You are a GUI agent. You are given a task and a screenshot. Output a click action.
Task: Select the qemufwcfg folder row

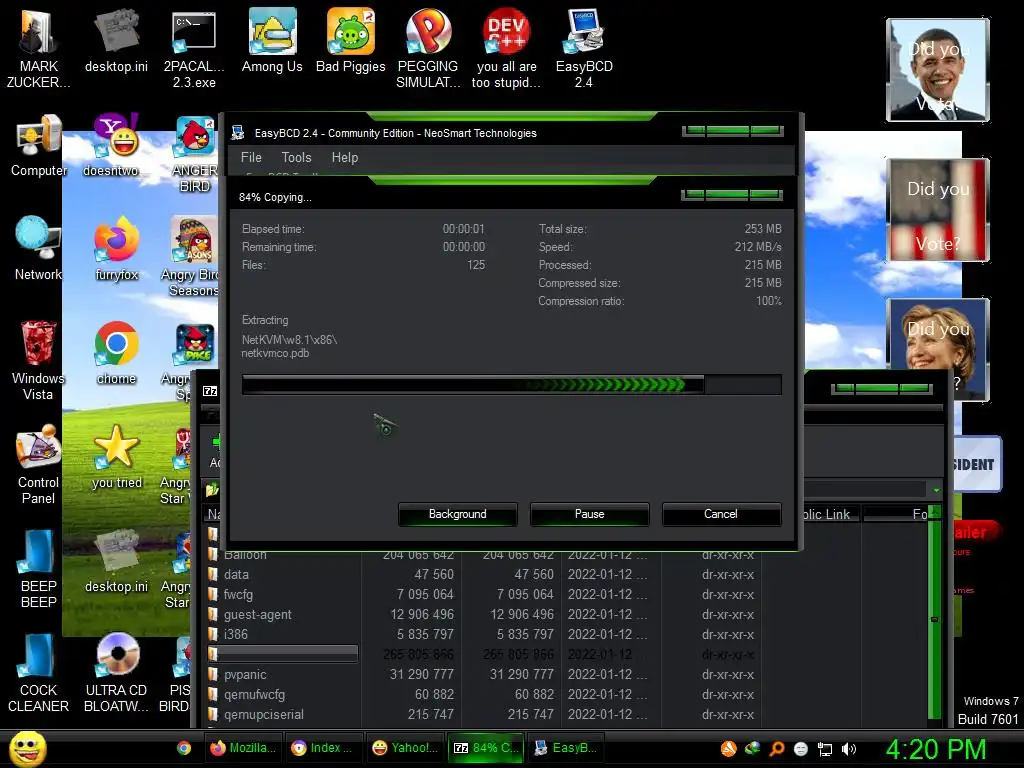click(481, 694)
